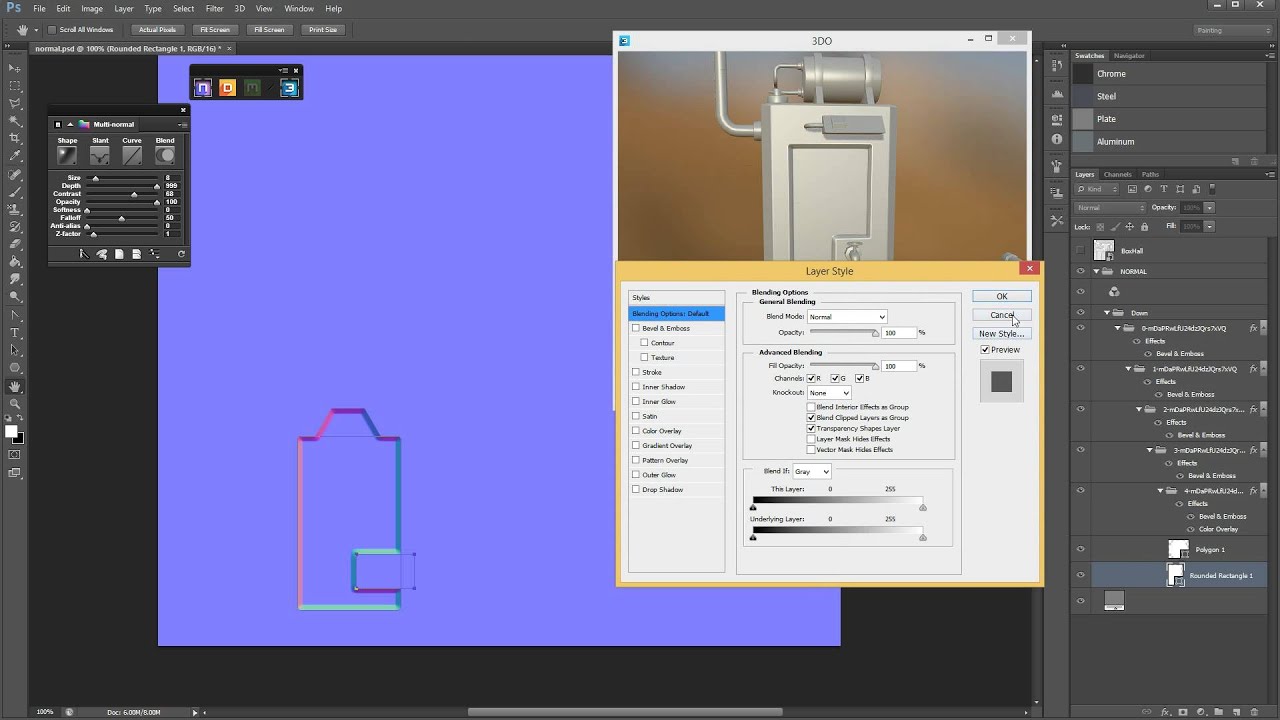This screenshot has height=720, width=1280.
Task: Open the Blend Mode dropdown in Layer Style
Action: [847, 317]
